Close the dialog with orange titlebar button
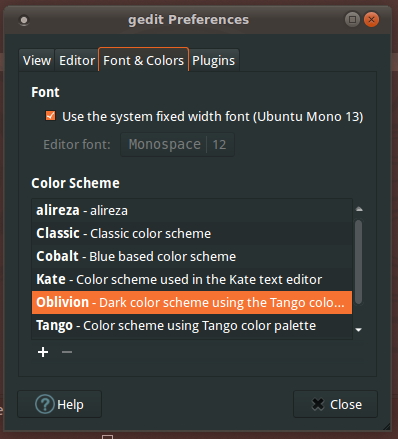The height and width of the screenshot is (439, 398). pos(371,19)
